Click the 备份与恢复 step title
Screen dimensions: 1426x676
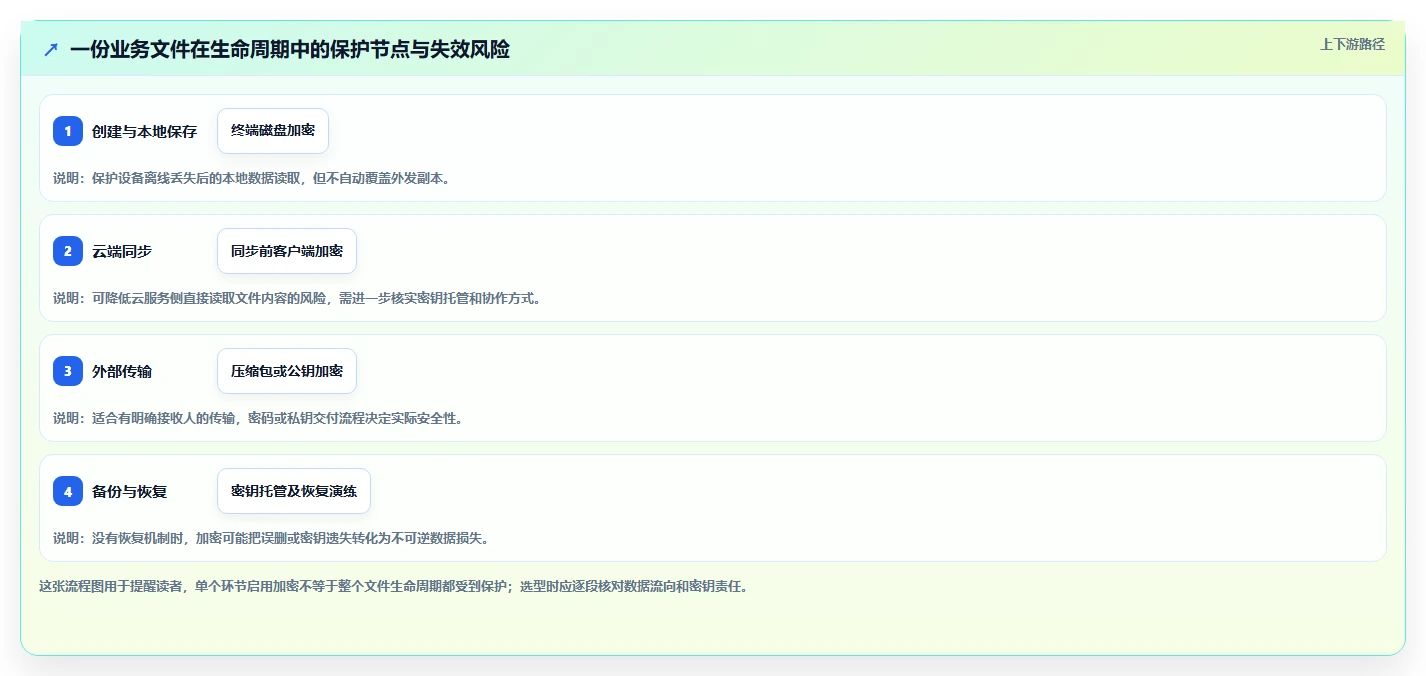point(129,491)
